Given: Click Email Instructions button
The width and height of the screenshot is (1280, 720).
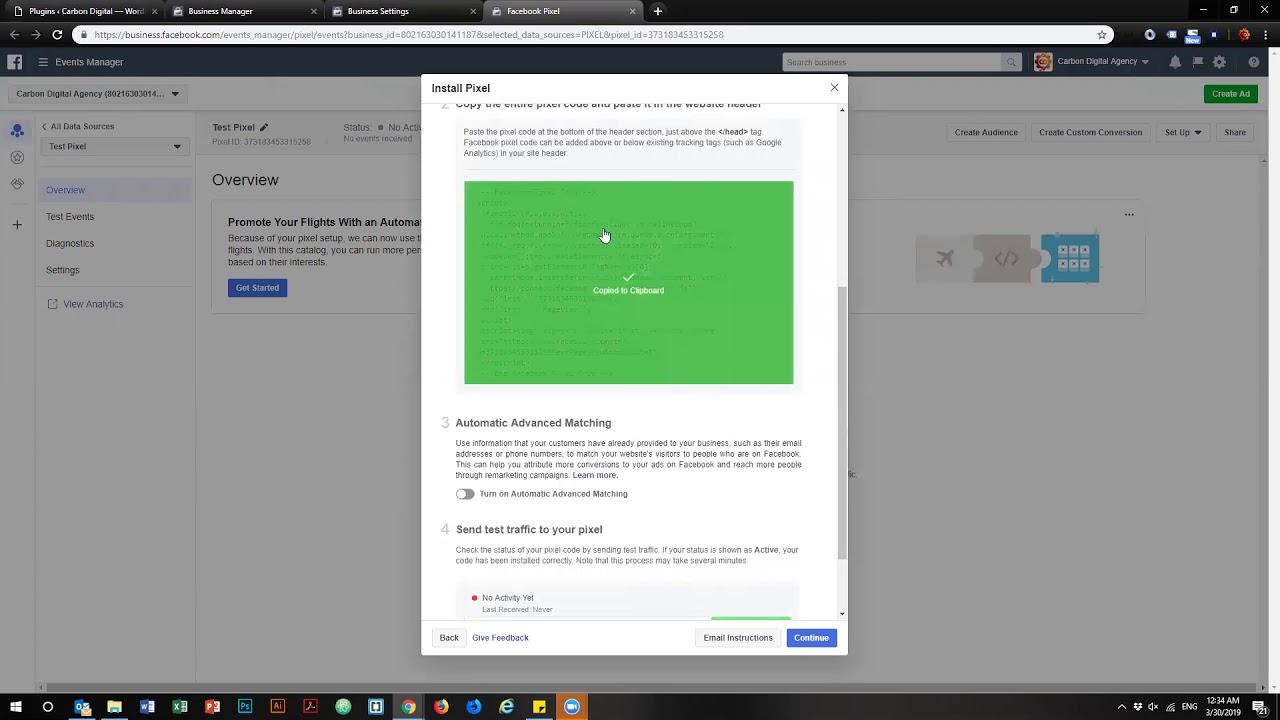Looking at the screenshot, I should (x=738, y=638).
